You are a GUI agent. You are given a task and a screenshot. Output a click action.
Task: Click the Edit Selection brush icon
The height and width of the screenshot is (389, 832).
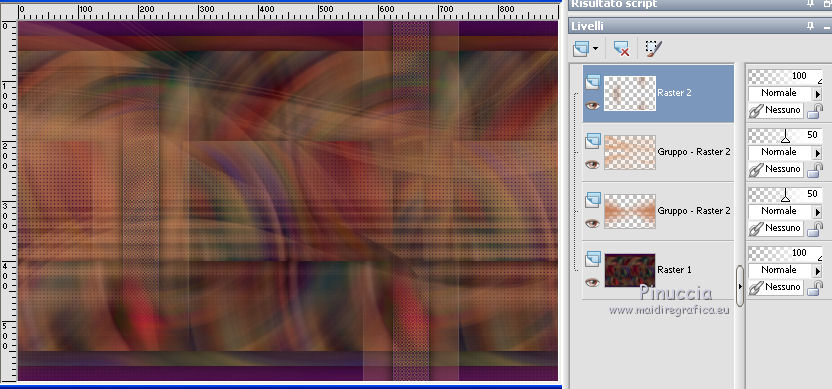[x=654, y=48]
